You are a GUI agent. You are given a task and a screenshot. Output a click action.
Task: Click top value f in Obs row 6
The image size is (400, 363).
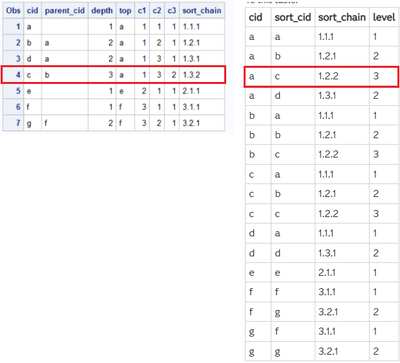(x=121, y=107)
